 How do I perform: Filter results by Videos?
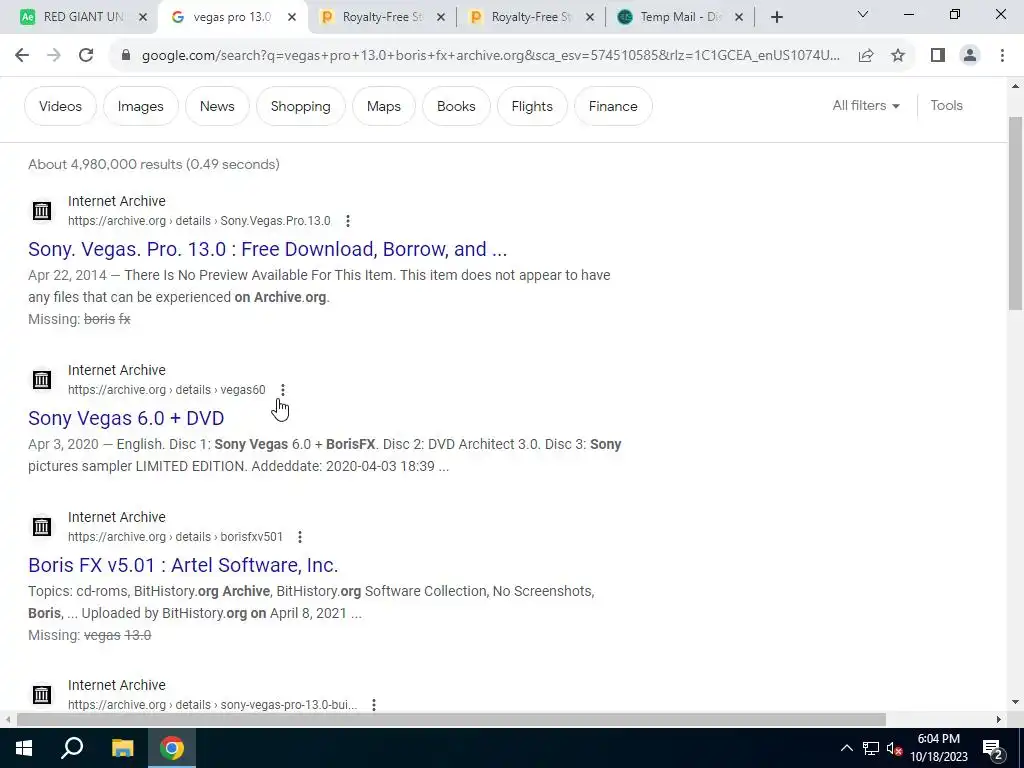coord(60,106)
